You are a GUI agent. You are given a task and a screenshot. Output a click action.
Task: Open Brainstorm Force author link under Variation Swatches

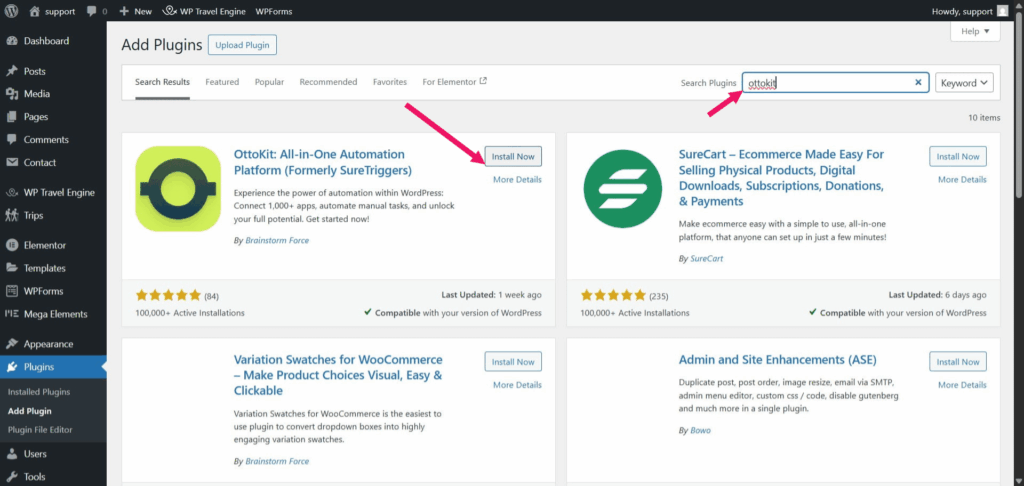pos(277,461)
